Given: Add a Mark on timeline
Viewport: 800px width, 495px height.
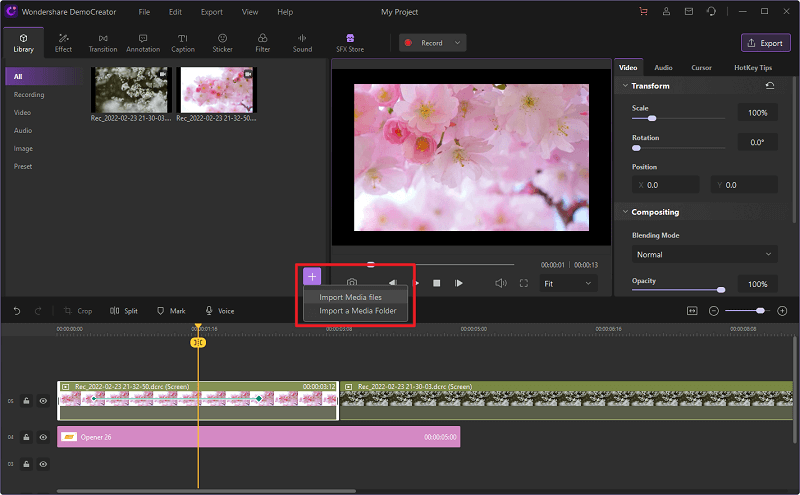Looking at the screenshot, I should coord(171,311).
